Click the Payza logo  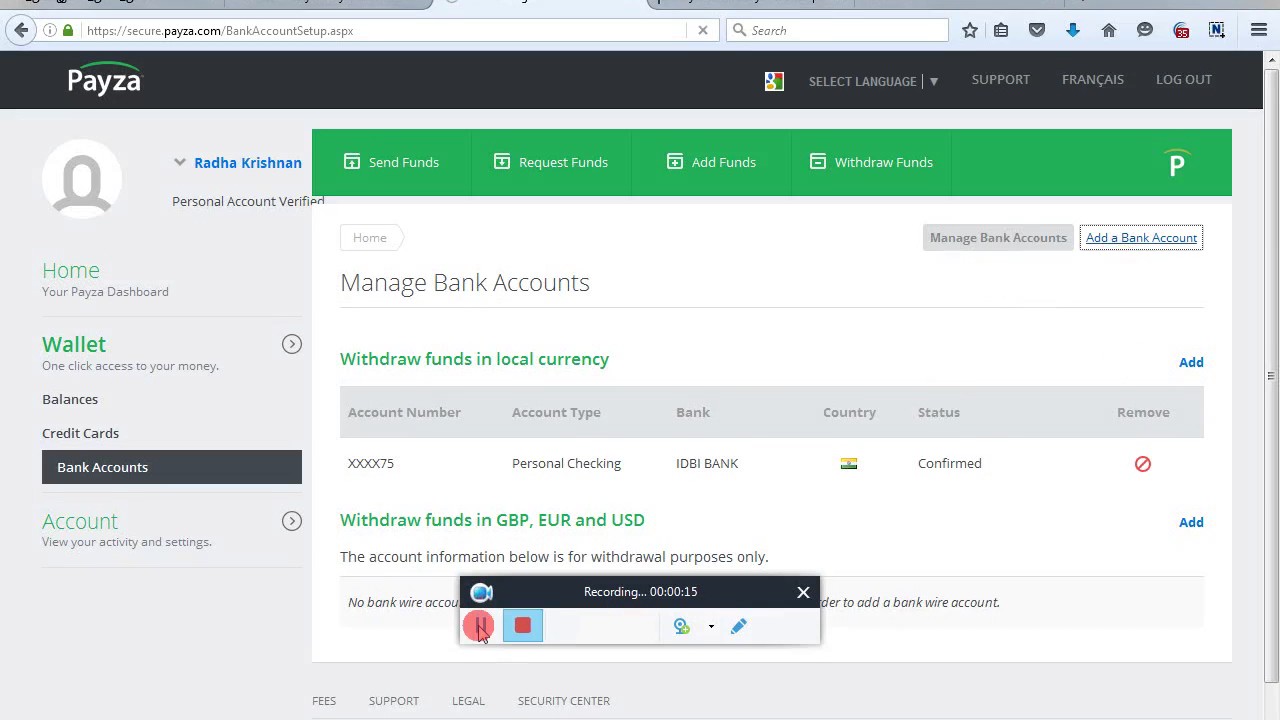[x=105, y=79]
